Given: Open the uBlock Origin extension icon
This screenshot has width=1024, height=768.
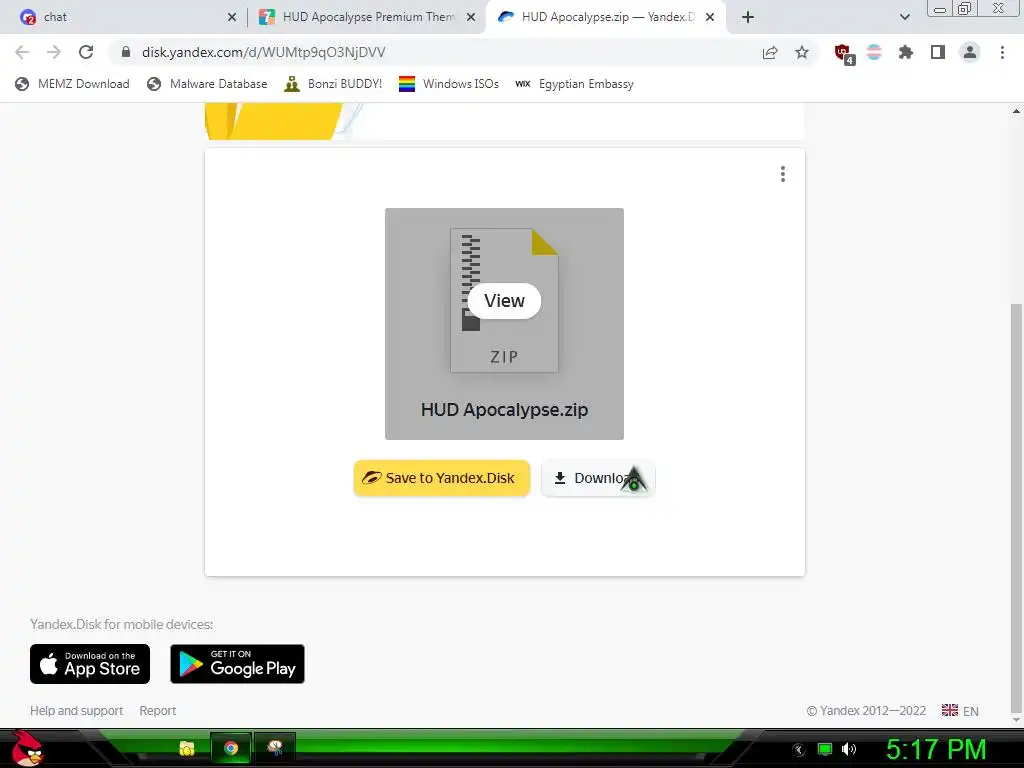Looking at the screenshot, I should (x=844, y=54).
